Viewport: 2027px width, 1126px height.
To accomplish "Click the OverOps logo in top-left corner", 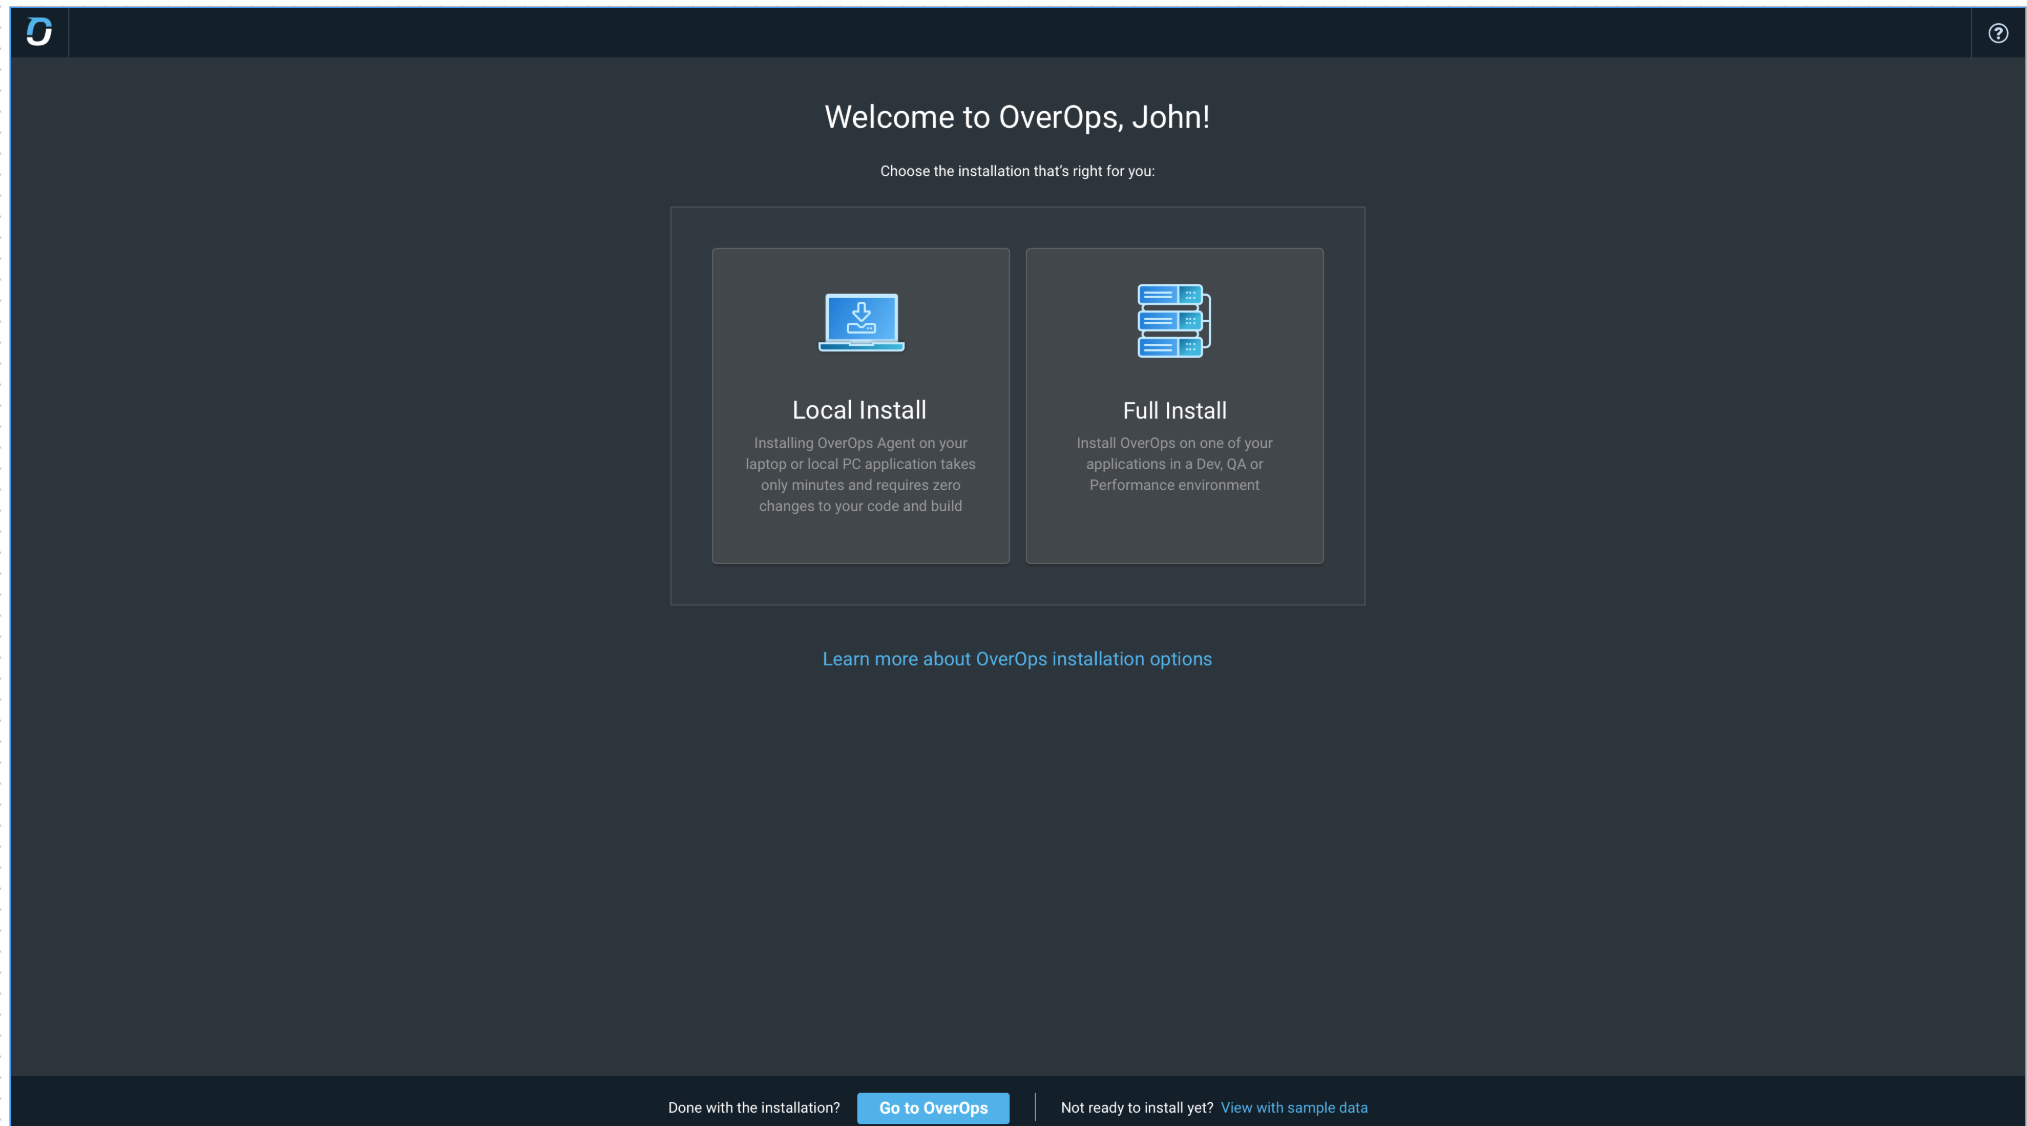I will point(39,32).
